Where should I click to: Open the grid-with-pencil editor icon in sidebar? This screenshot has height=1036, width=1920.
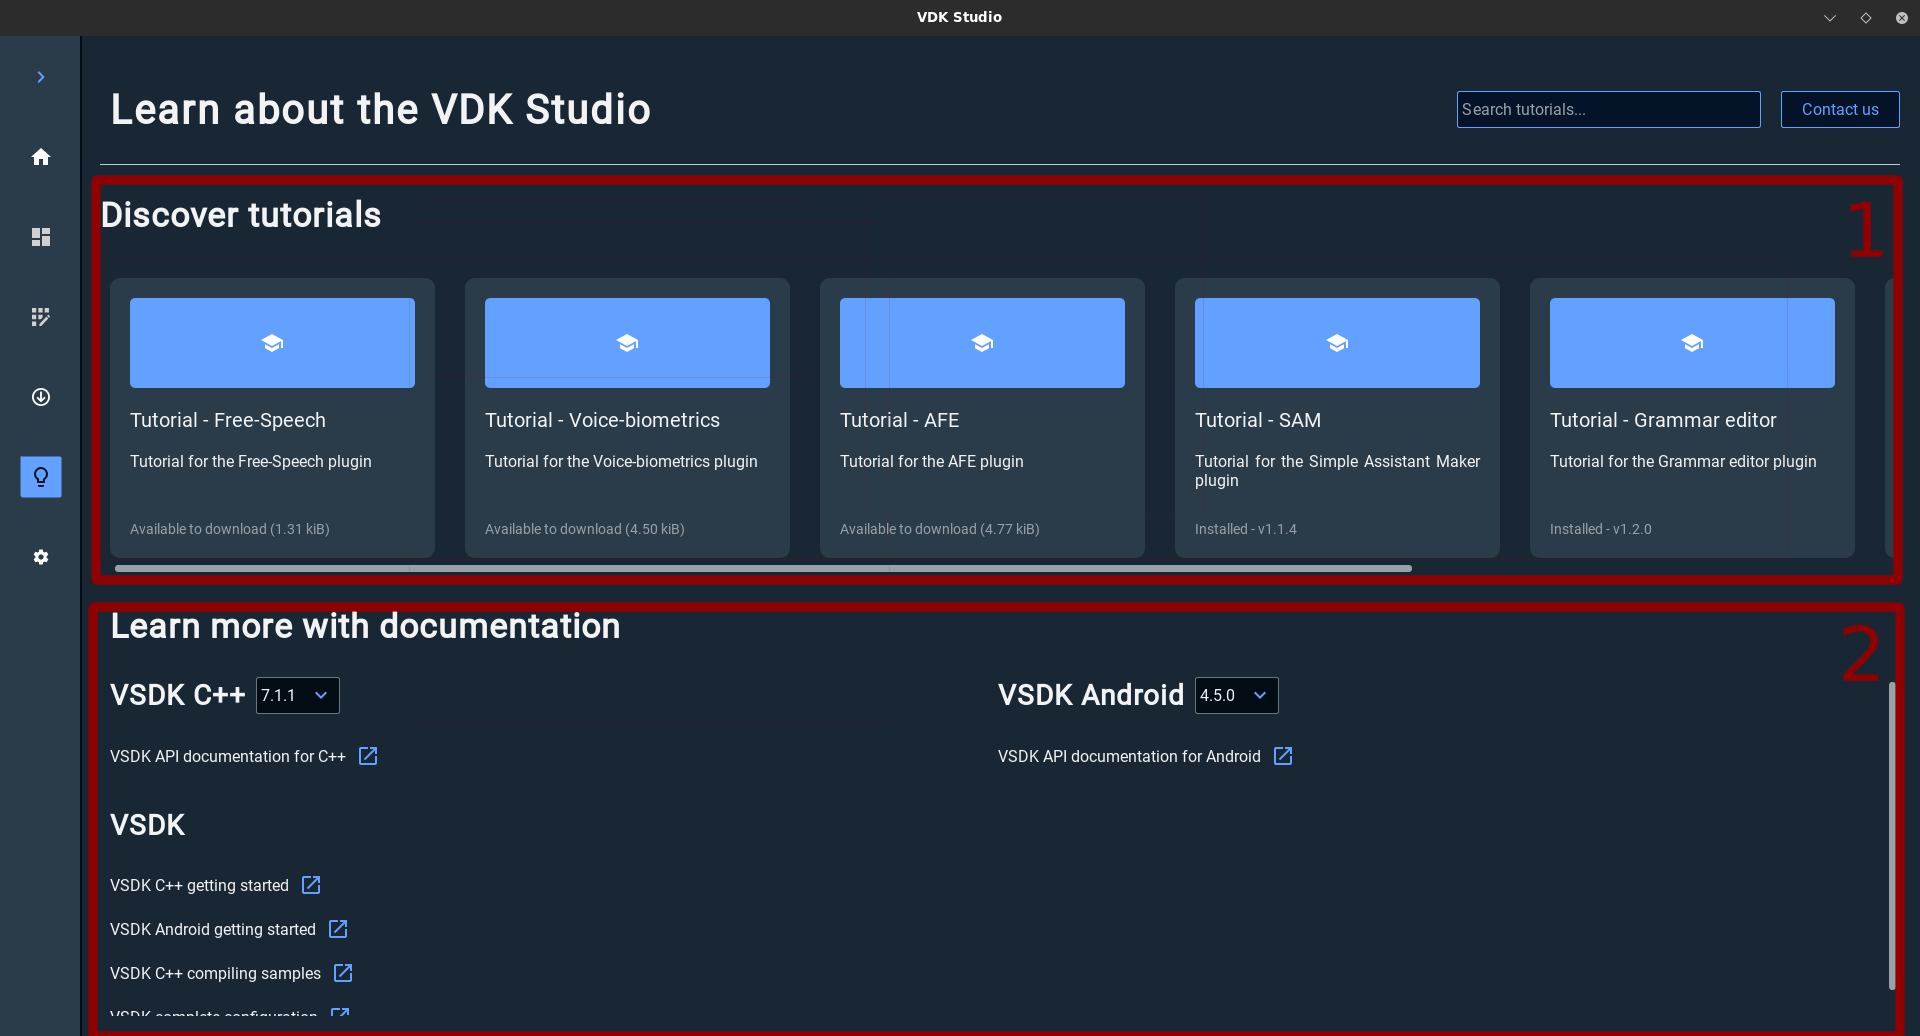pos(41,317)
